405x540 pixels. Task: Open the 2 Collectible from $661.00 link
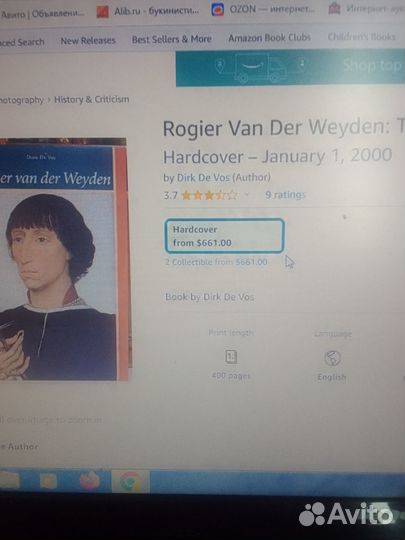[x=216, y=262]
